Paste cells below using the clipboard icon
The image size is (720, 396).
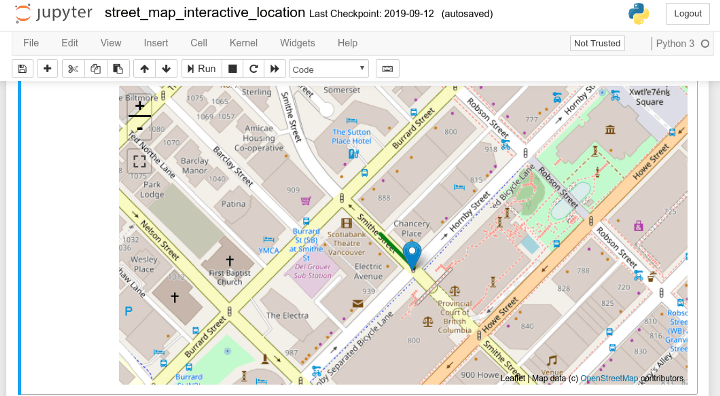(118, 69)
